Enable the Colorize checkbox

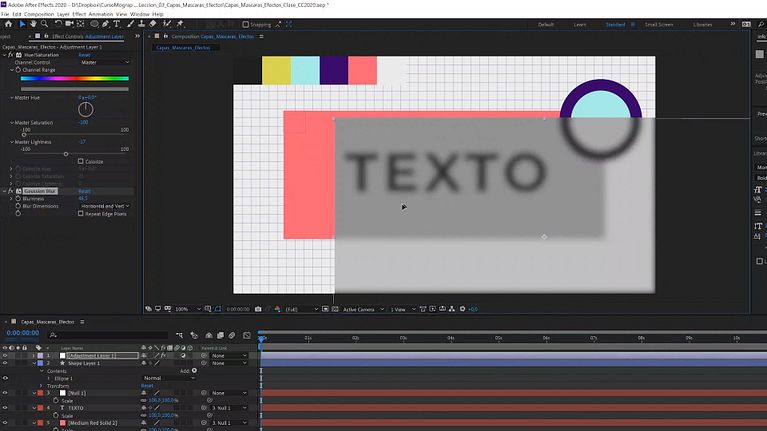(81, 161)
